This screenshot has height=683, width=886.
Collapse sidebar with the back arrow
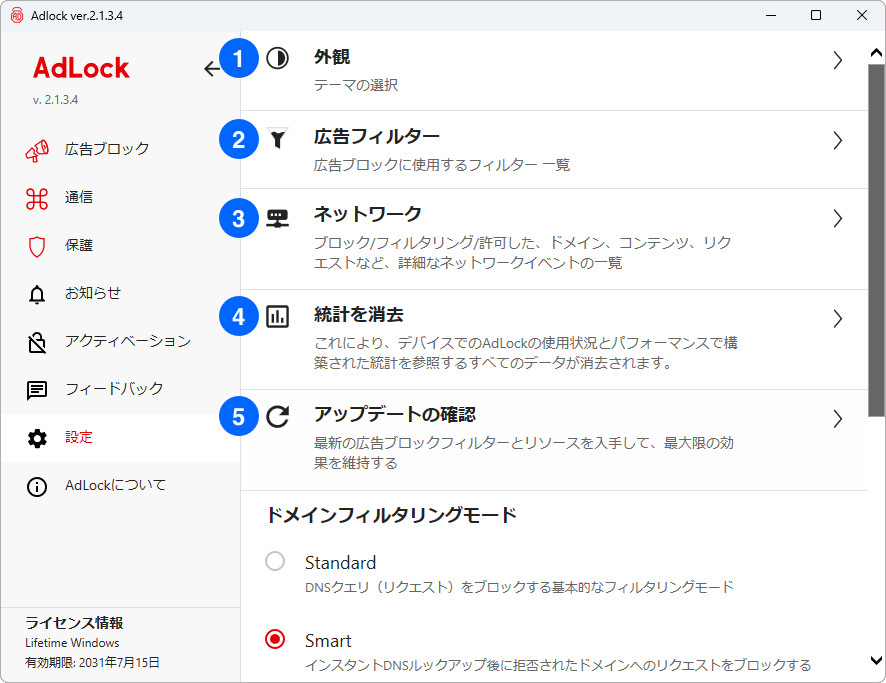(x=212, y=68)
